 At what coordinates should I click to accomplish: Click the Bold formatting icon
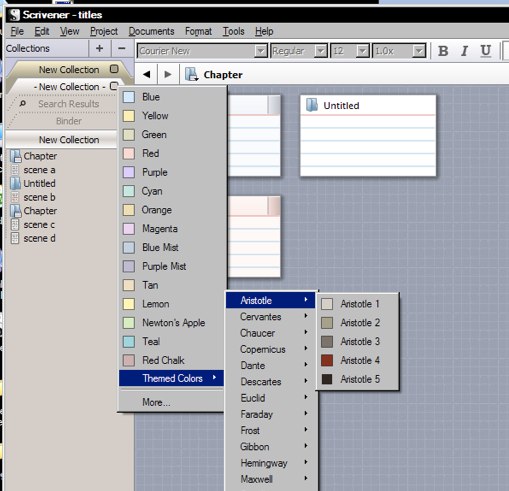coord(443,51)
